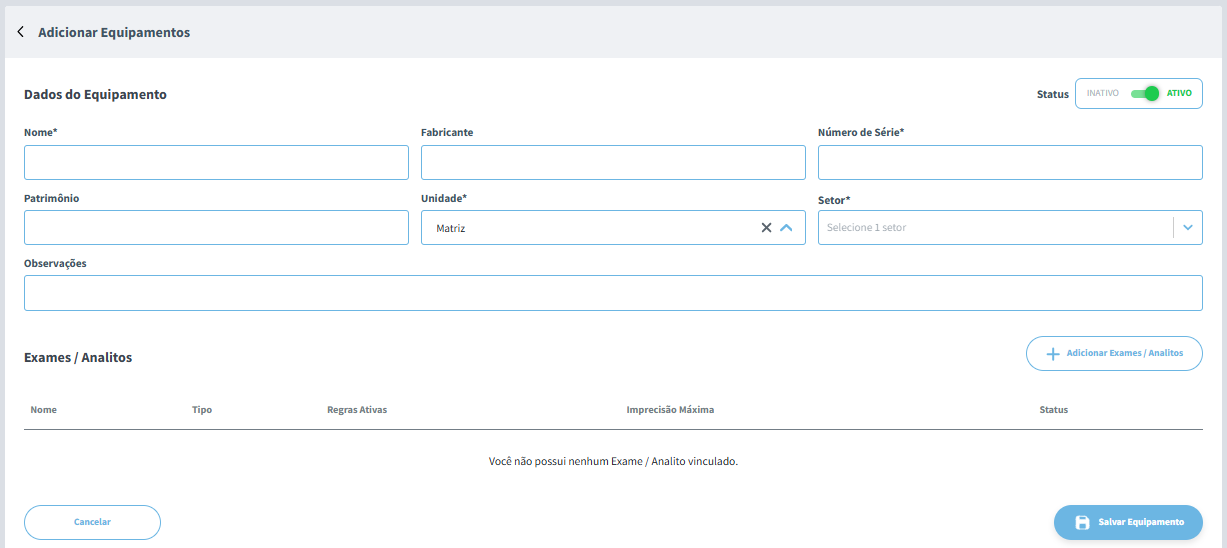Go back using the arrow beside Adicionar Equipamentos
Screen dimensions: 1227x548
(x=21, y=32)
